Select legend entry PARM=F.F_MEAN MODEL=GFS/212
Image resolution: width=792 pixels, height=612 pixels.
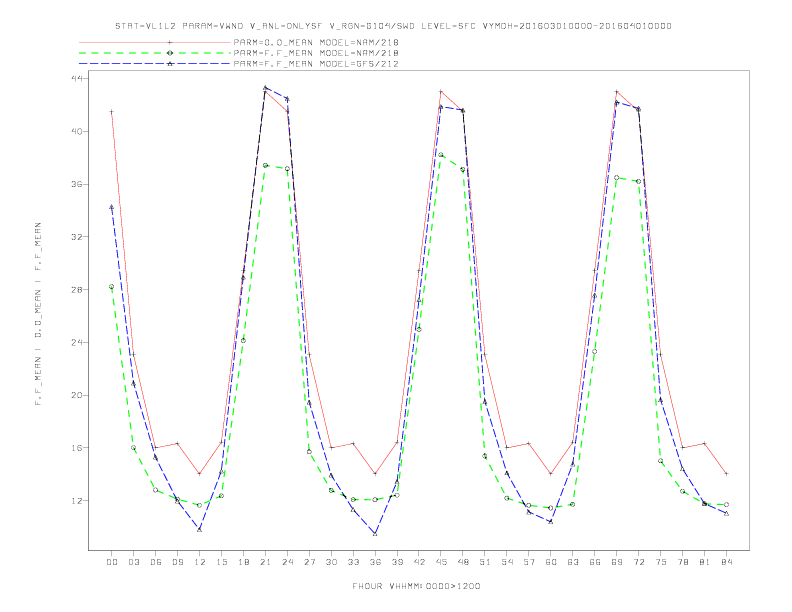[316, 64]
